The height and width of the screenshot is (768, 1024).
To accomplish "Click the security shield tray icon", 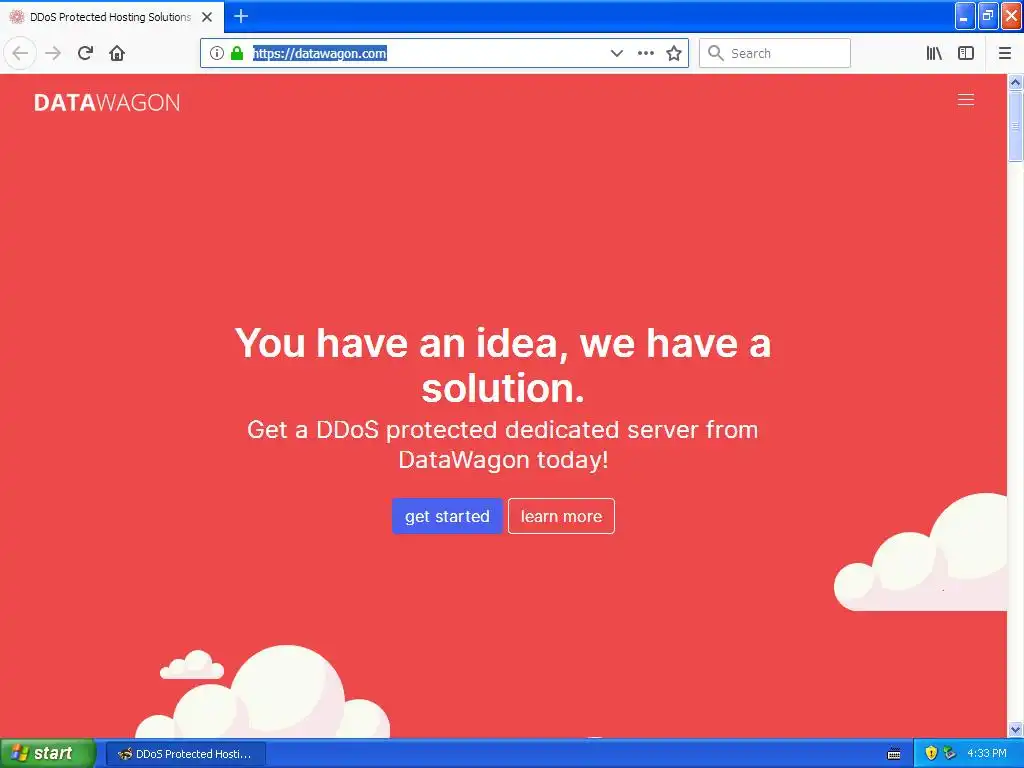I will pyautogui.click(x=931, y=754).
